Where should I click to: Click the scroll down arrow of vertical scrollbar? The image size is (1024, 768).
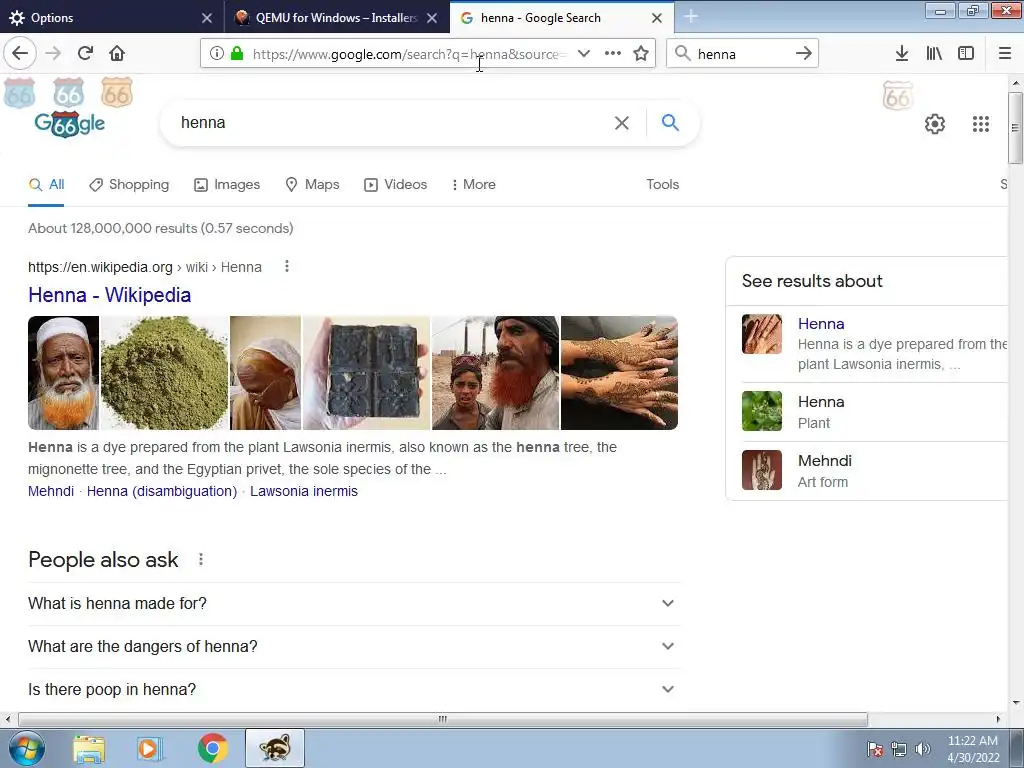[x=1016, y=703]
